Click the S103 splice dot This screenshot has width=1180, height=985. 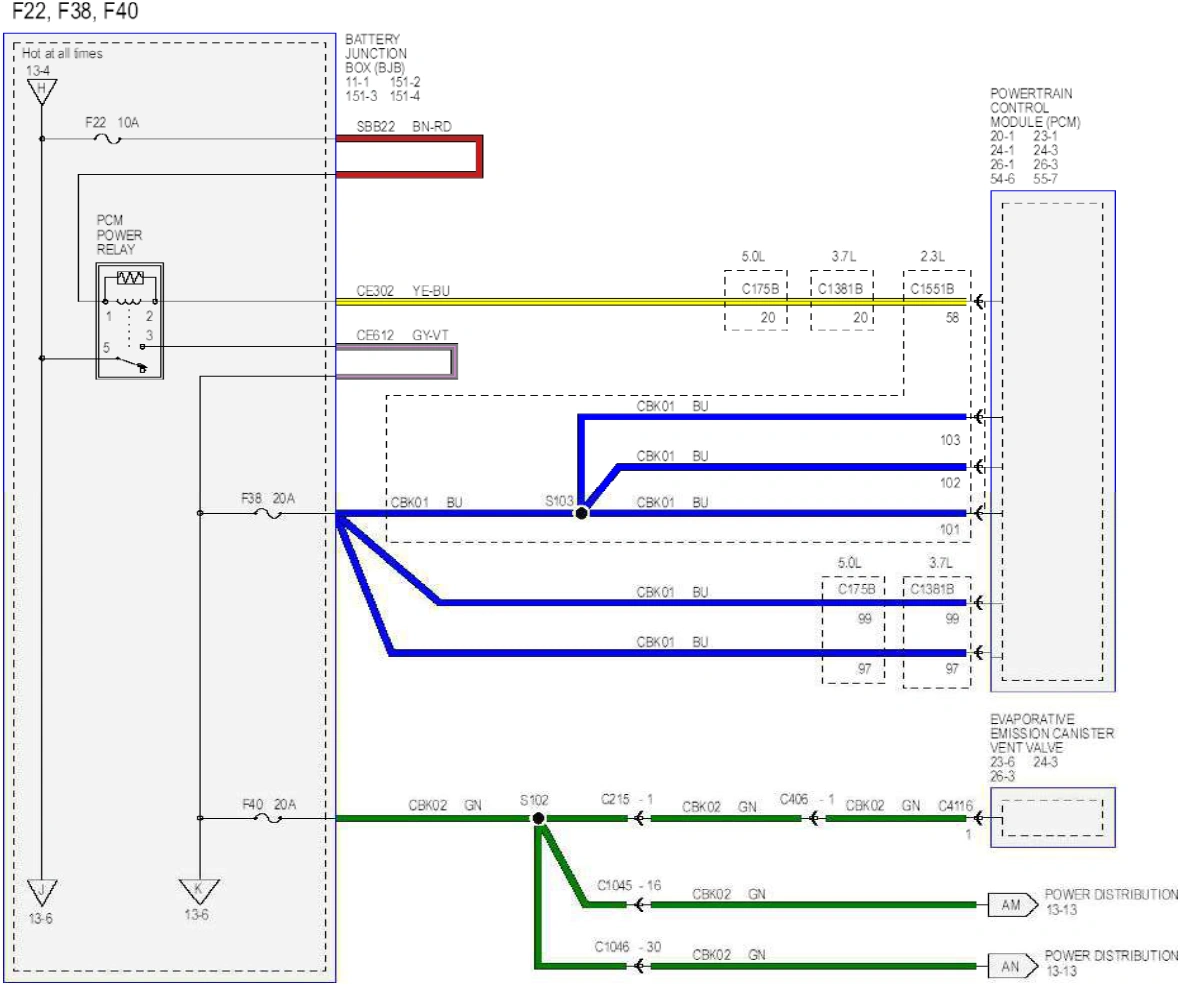(x=581, y=513)
